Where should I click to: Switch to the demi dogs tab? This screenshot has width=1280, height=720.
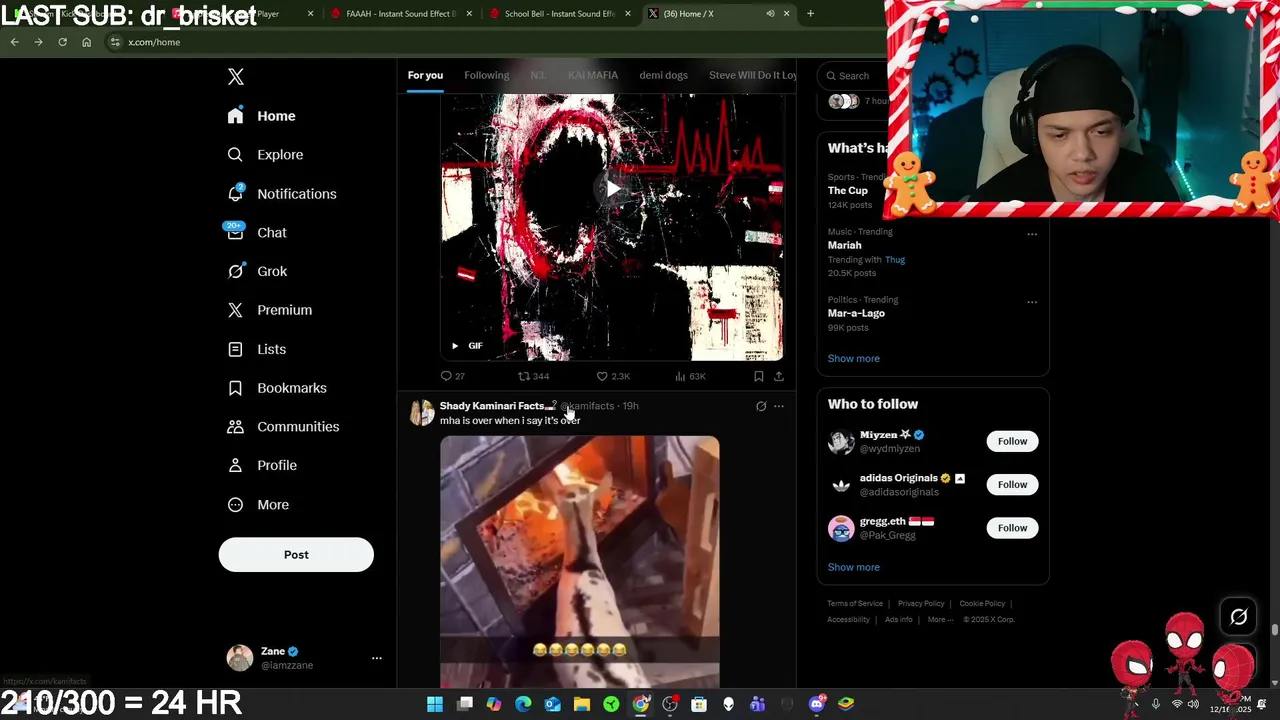tap(664, 75)
